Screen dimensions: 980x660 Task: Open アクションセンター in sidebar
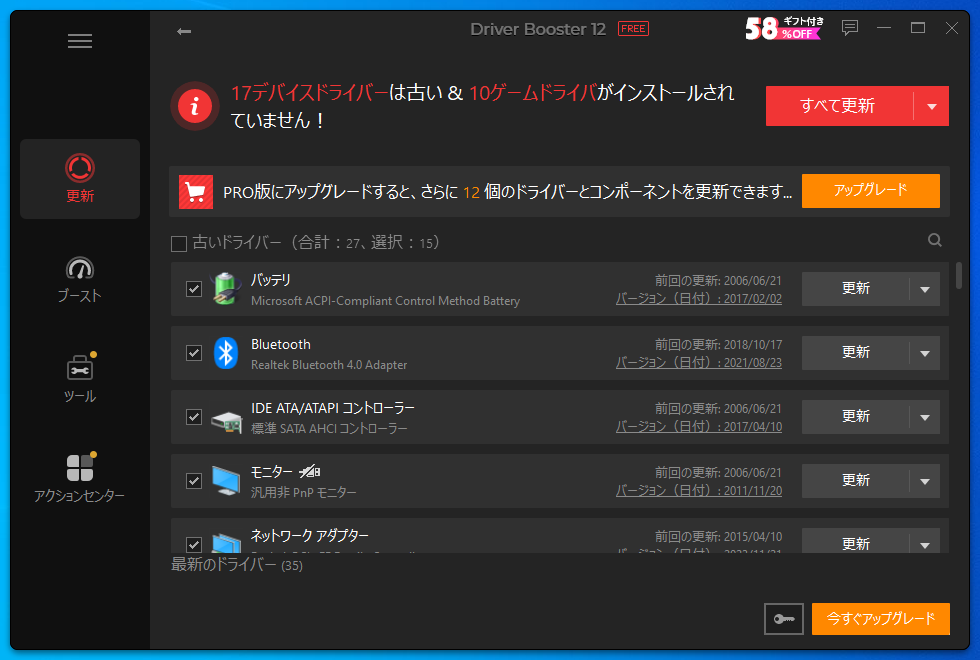(x=80, y=478)
